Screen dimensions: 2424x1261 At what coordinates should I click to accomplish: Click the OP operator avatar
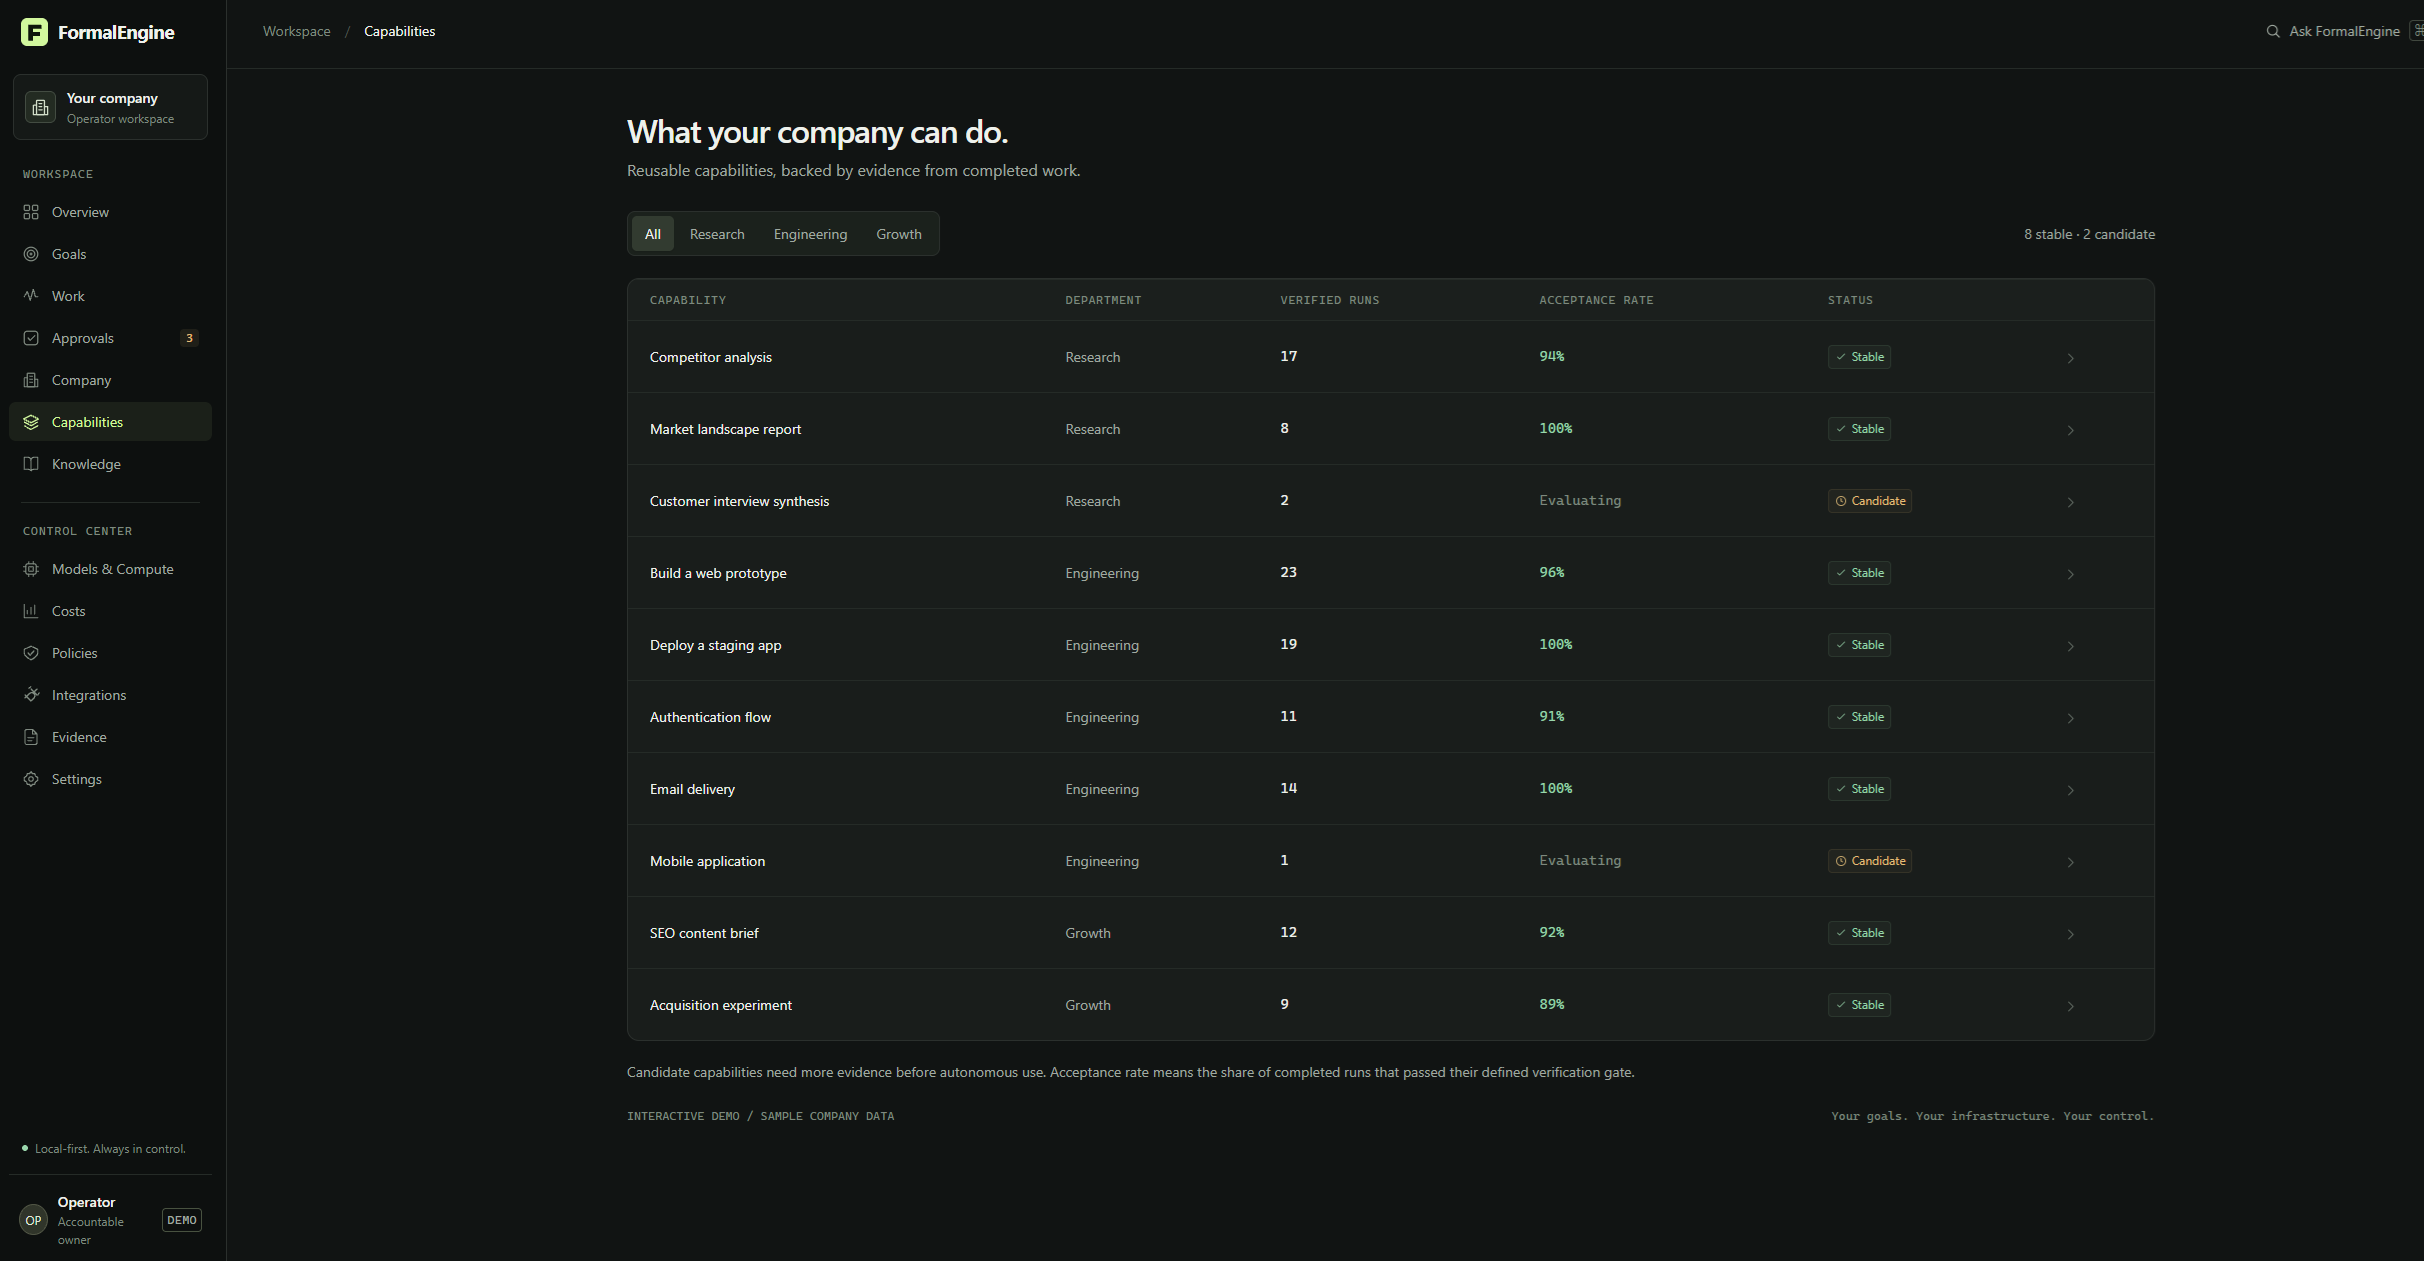pyautogui.click(x=33, y=1220)
